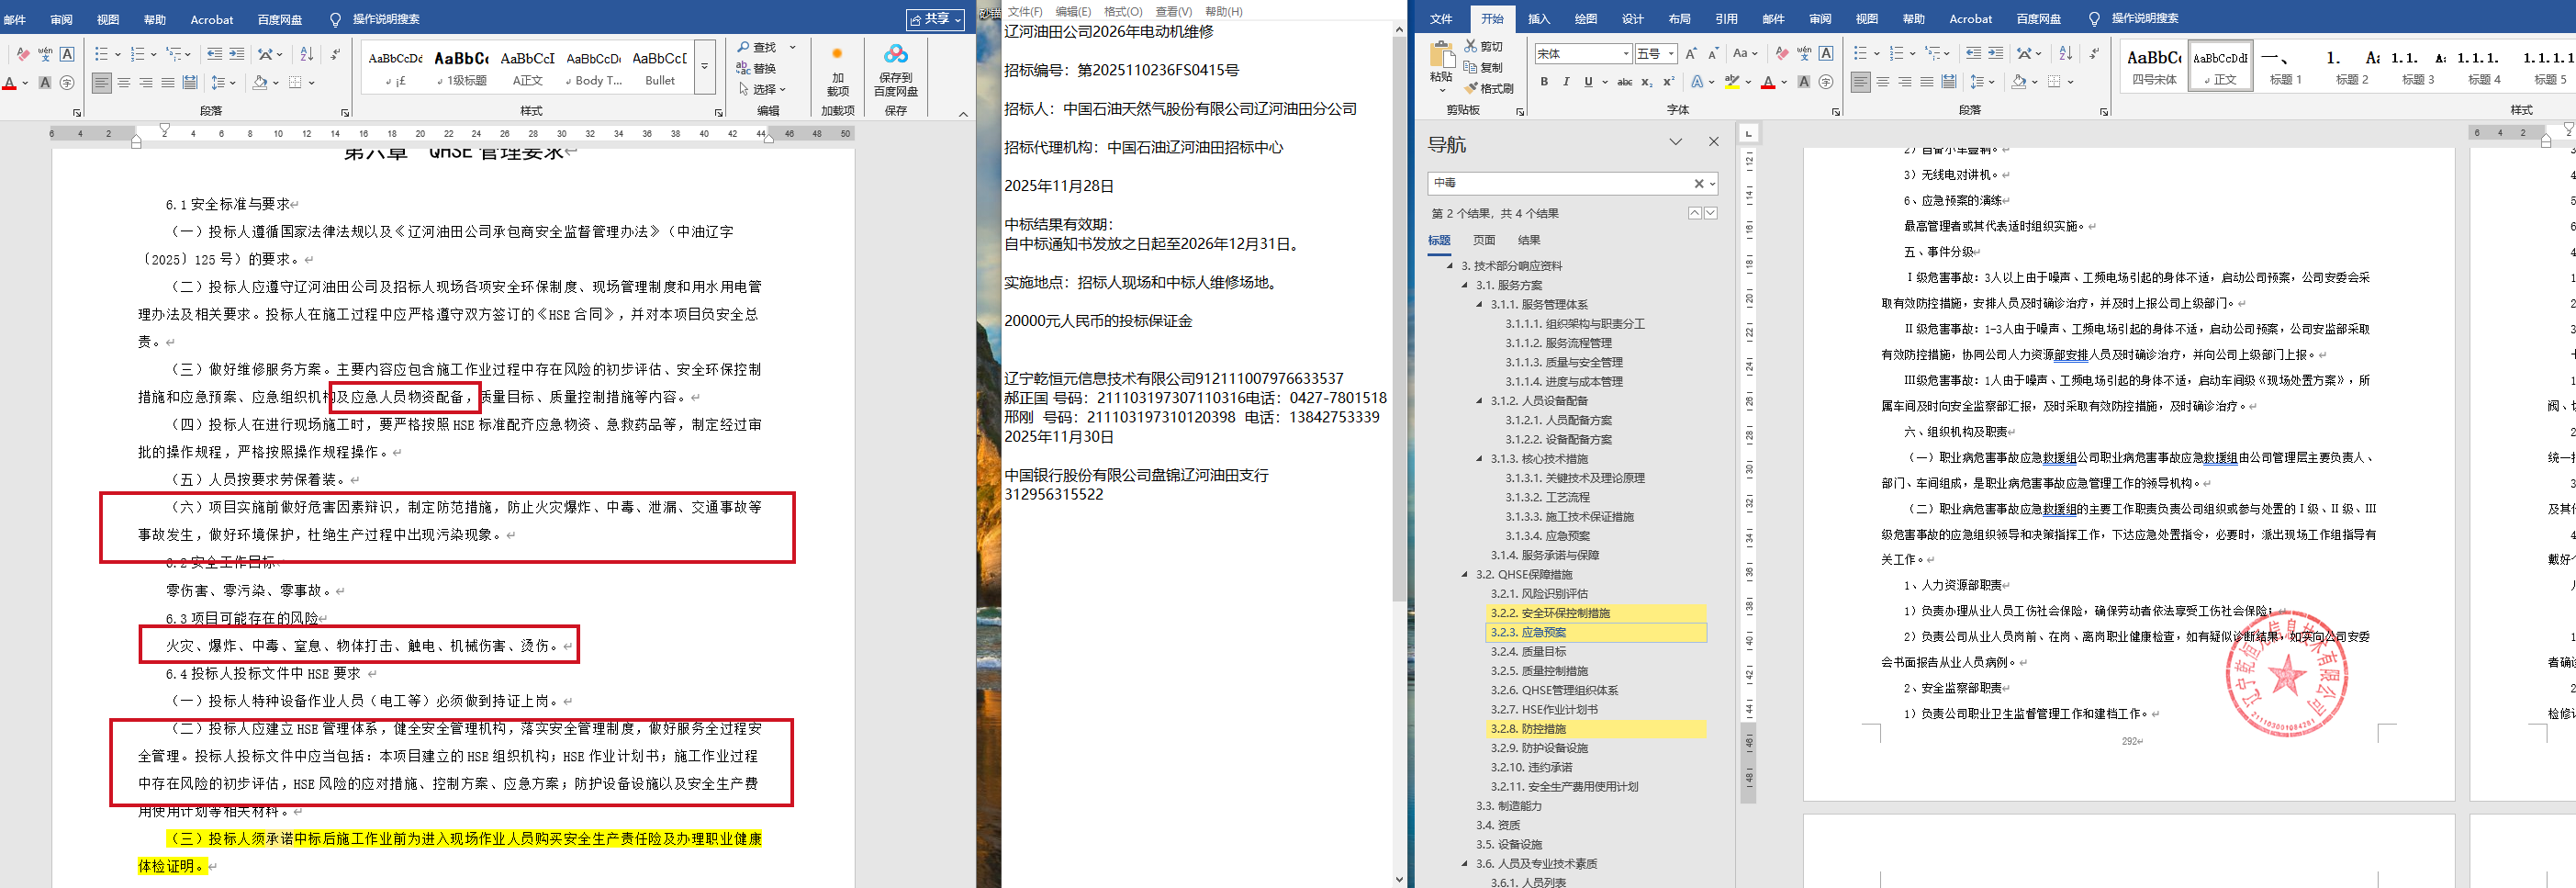2576x888 pixels.
Task: Open font name dropdown showing 宋体
Action: click(1626, 54)
